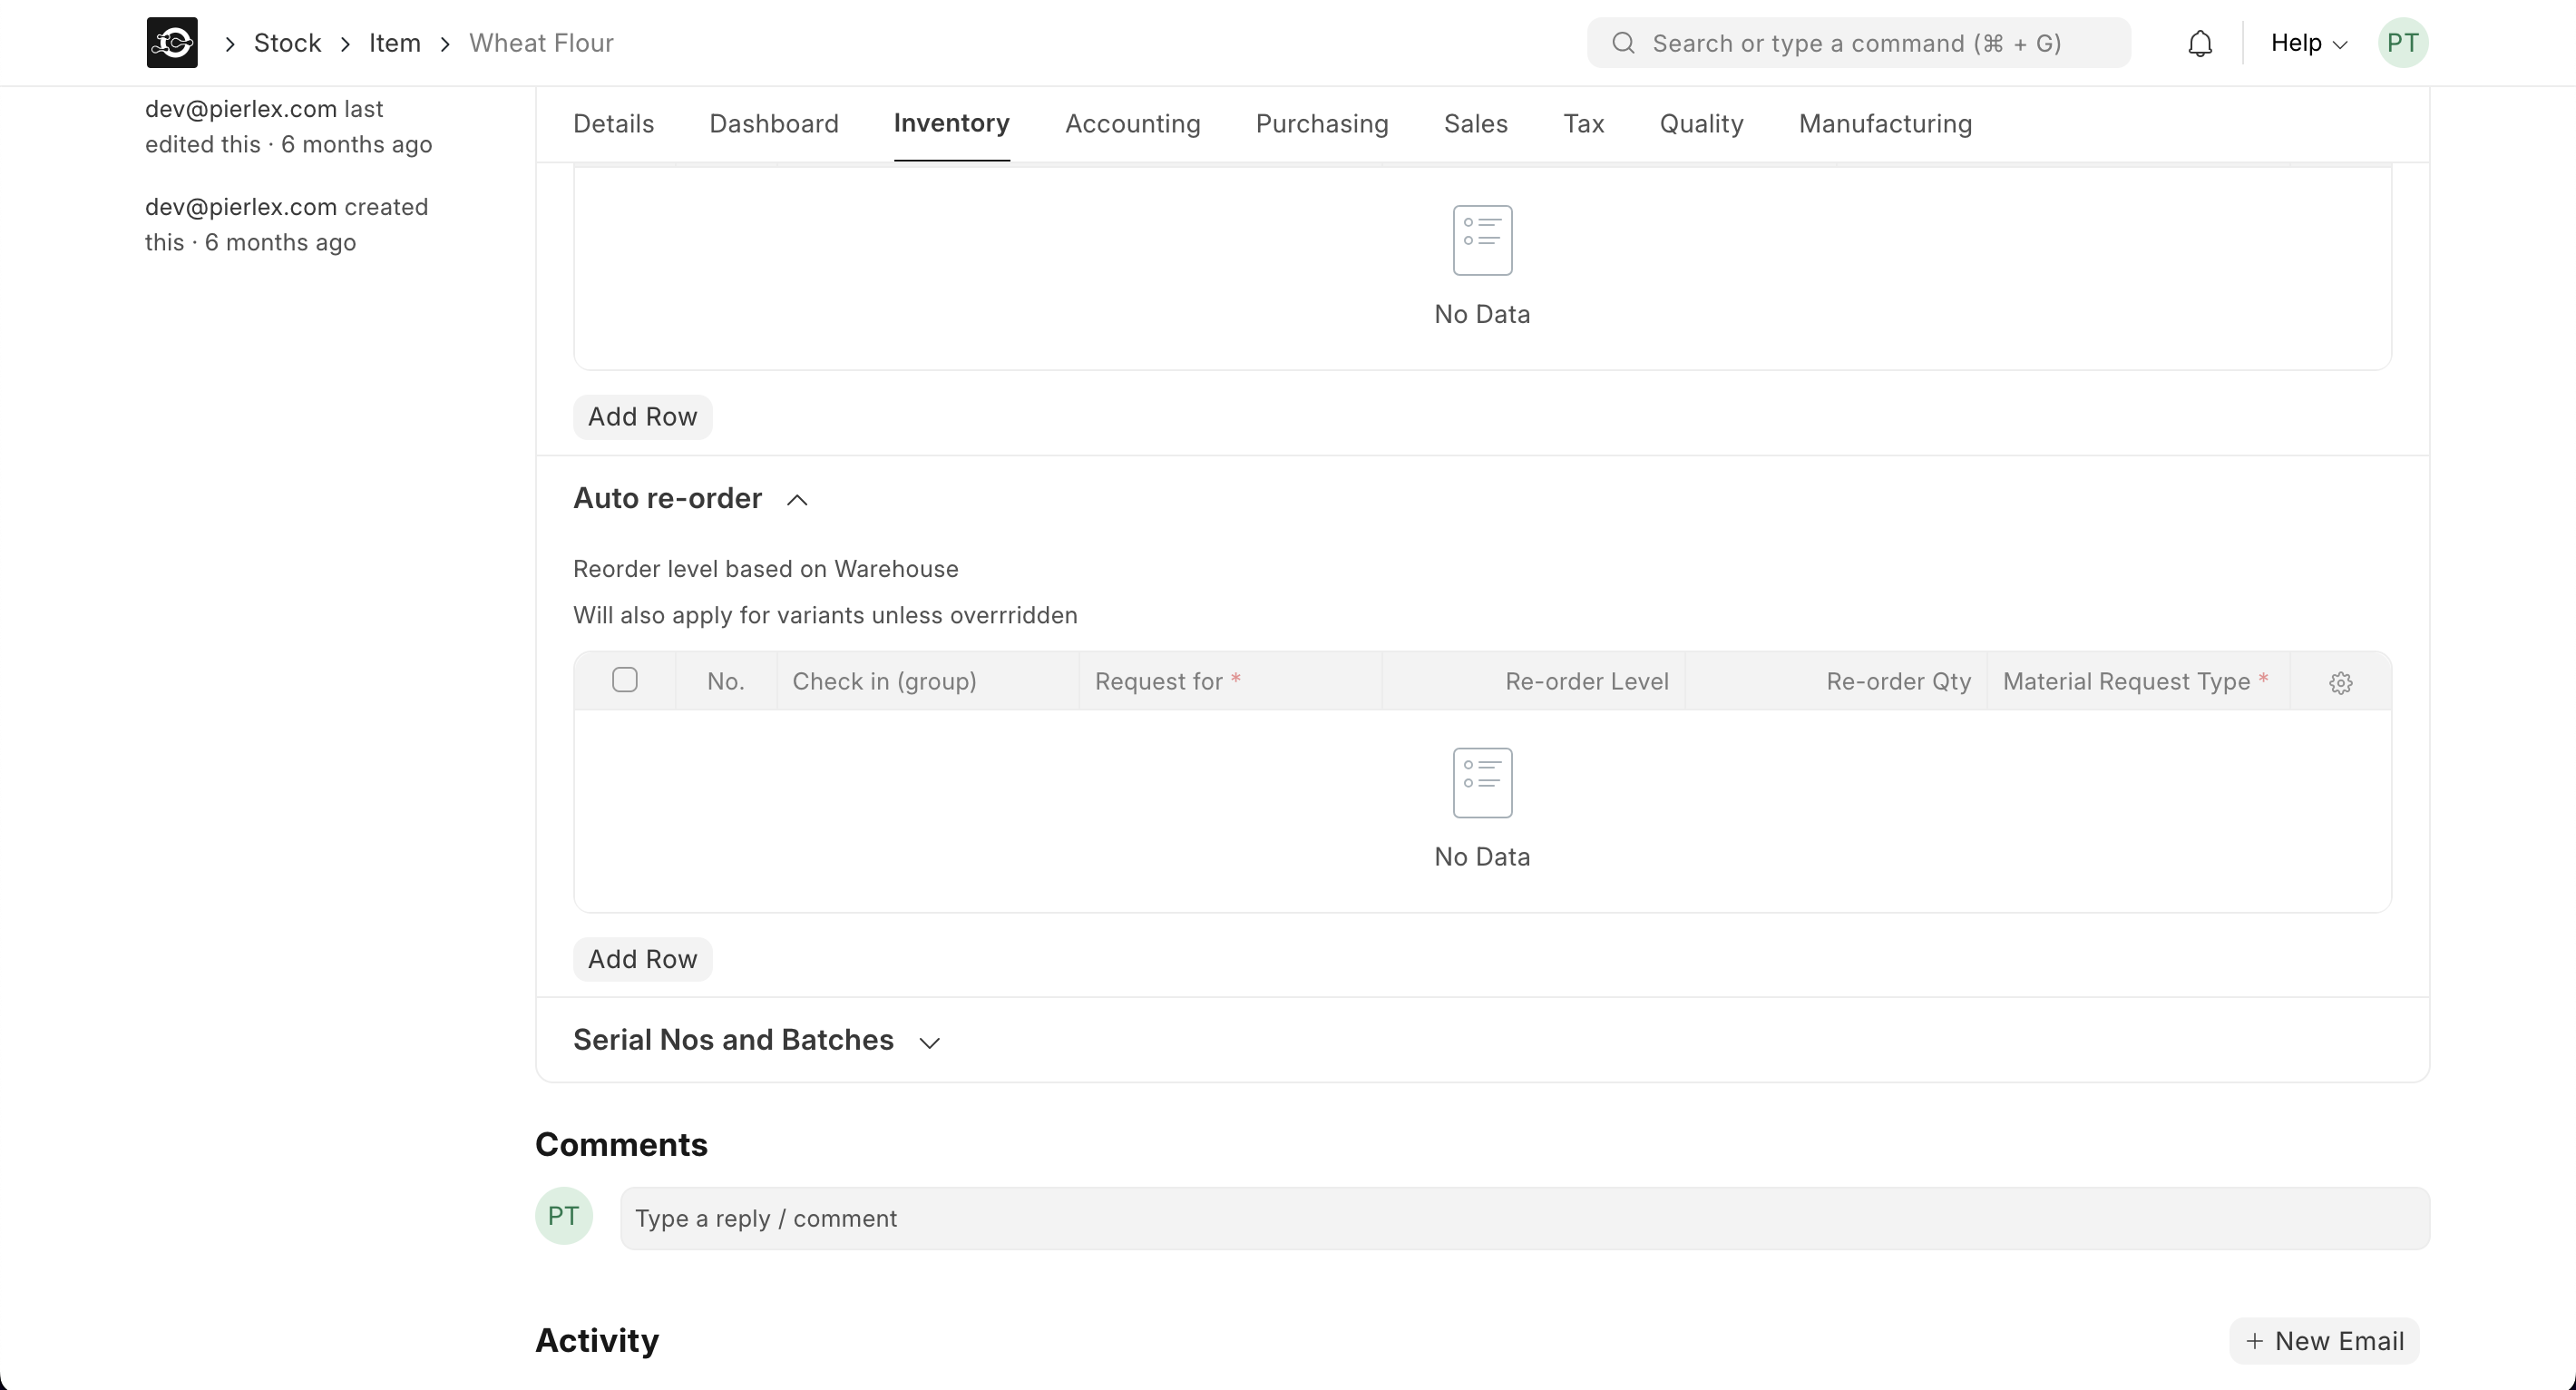
Task: Click the plus icon on New Email
Action: [2255, 1341]
